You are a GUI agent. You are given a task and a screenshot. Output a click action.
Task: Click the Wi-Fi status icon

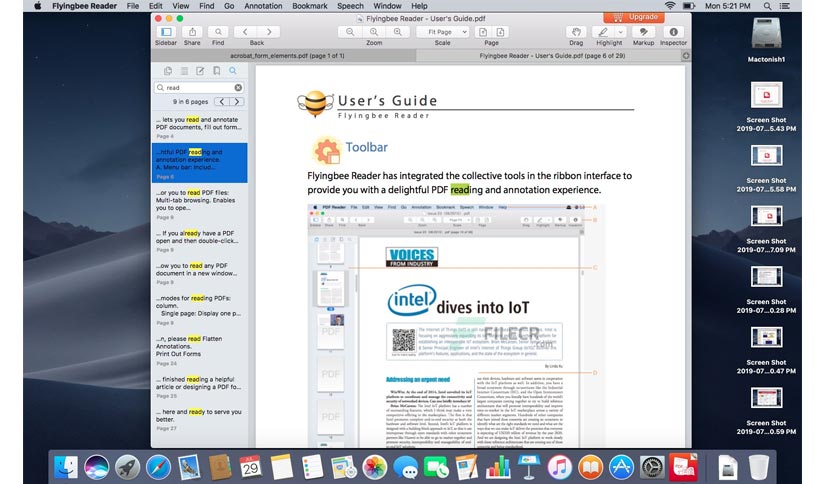pyautogui.click(x=670, y=6)
